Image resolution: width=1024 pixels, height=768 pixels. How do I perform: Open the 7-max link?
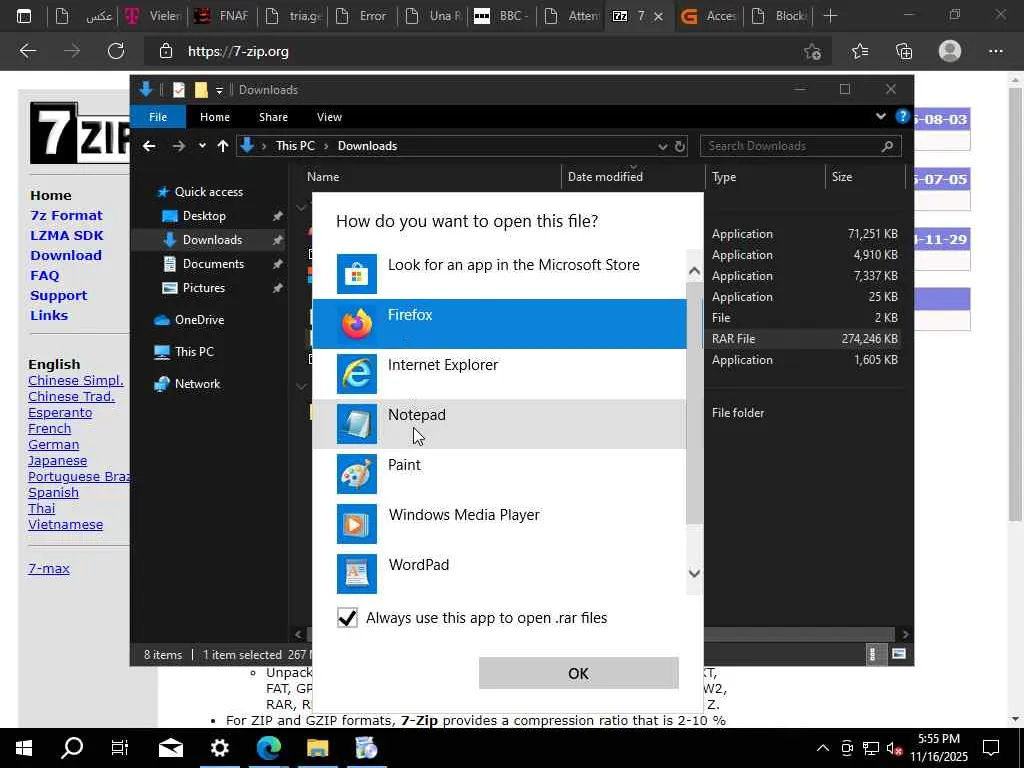click(49, 569)
